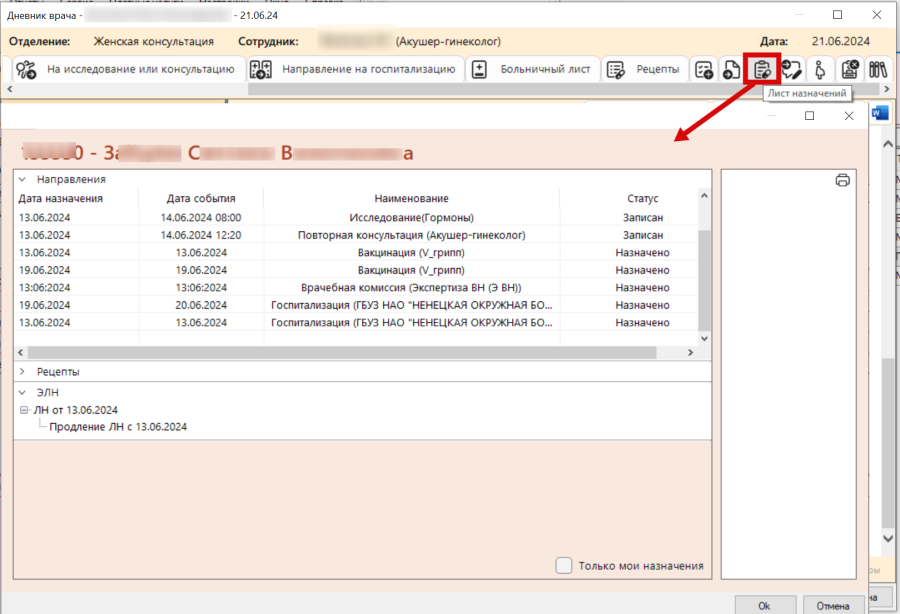Expand the Рецепты section in the dialog
Screen dimensions: 900x614
pyautogui.click(x=22, y=372)
